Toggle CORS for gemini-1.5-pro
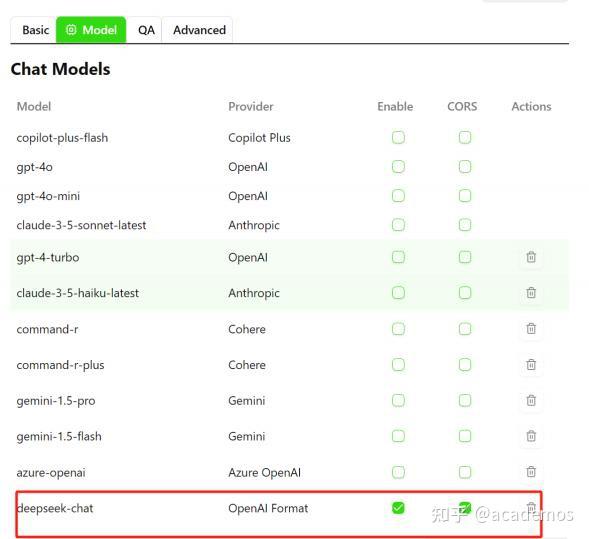Image resolution: width=589 pixels, height=539 pixels. 465,400
